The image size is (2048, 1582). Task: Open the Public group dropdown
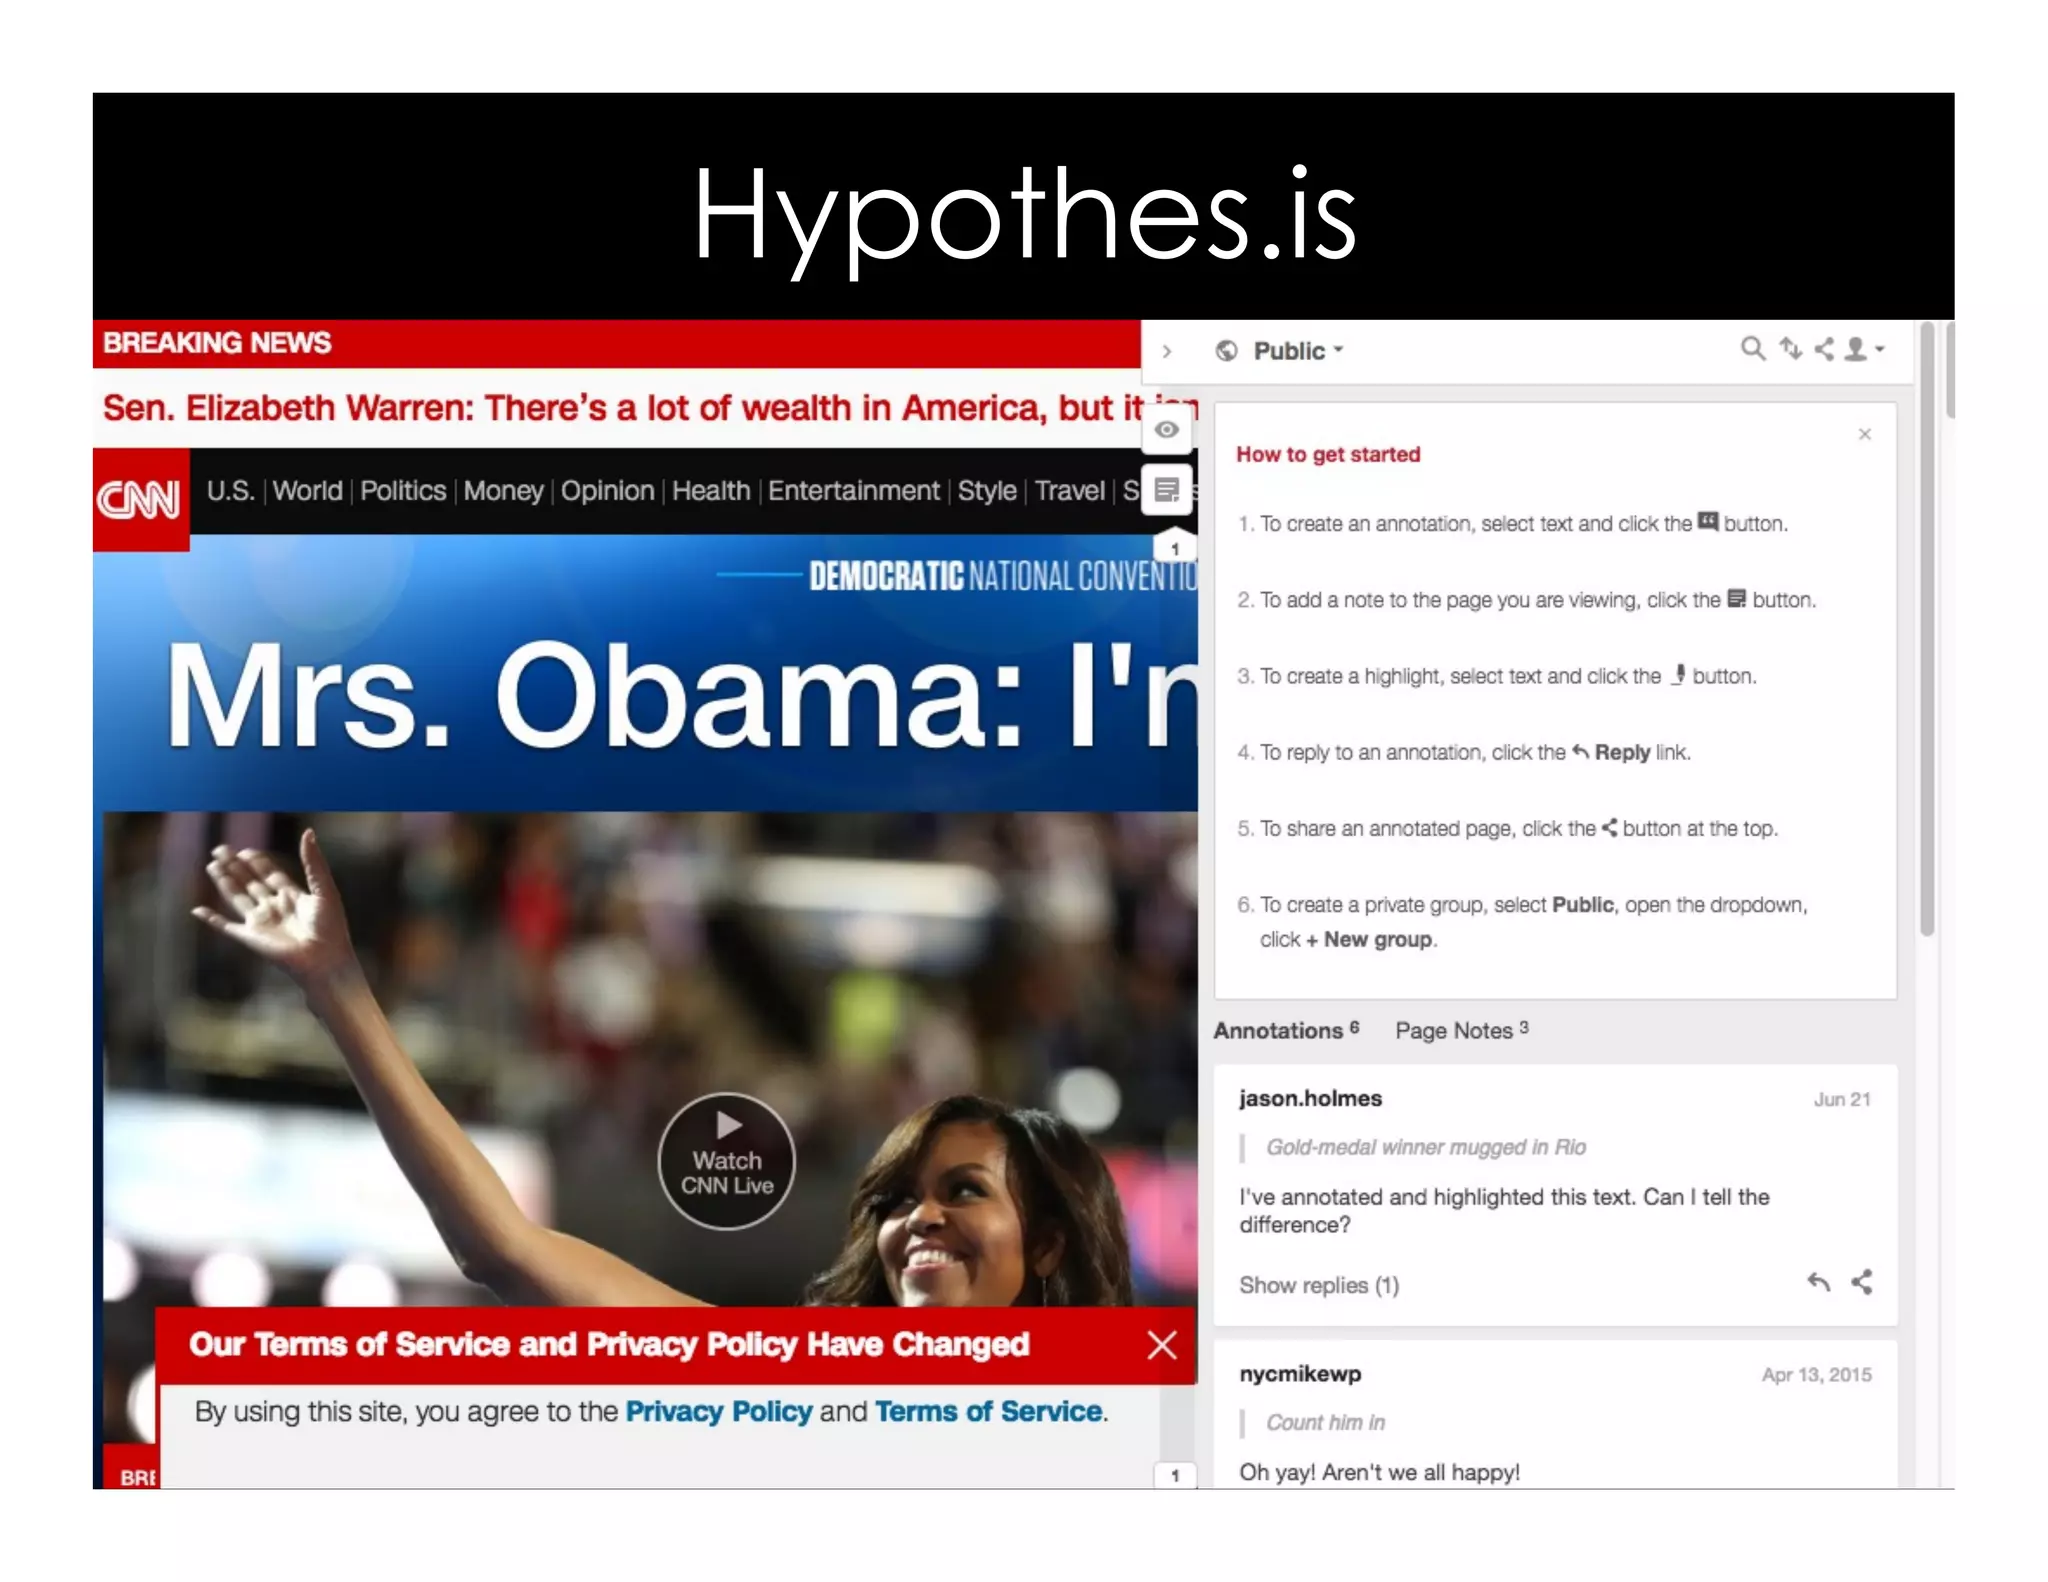[1298, 351]
